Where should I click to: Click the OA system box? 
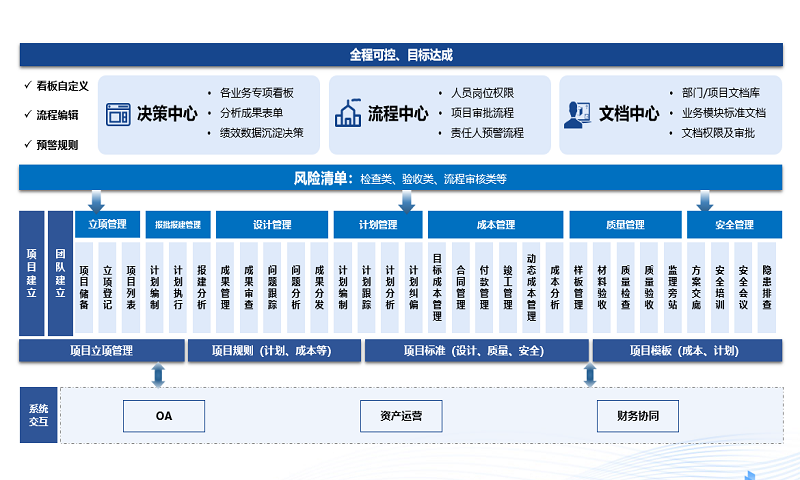click(x=164, y=415)
